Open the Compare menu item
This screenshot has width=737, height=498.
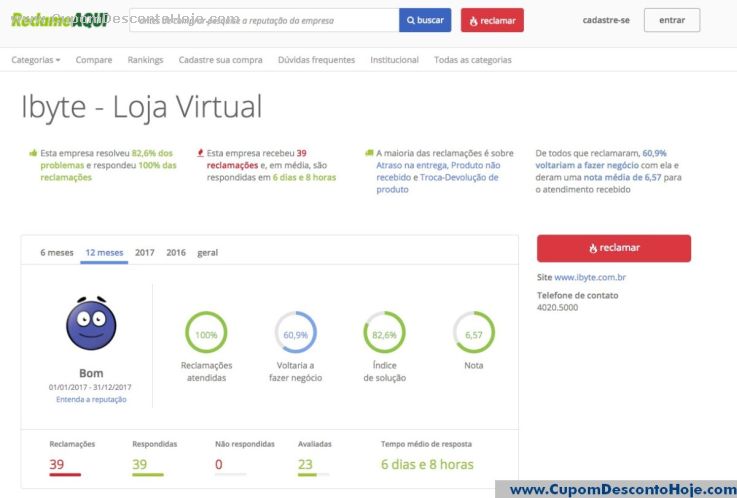(94, 60)
